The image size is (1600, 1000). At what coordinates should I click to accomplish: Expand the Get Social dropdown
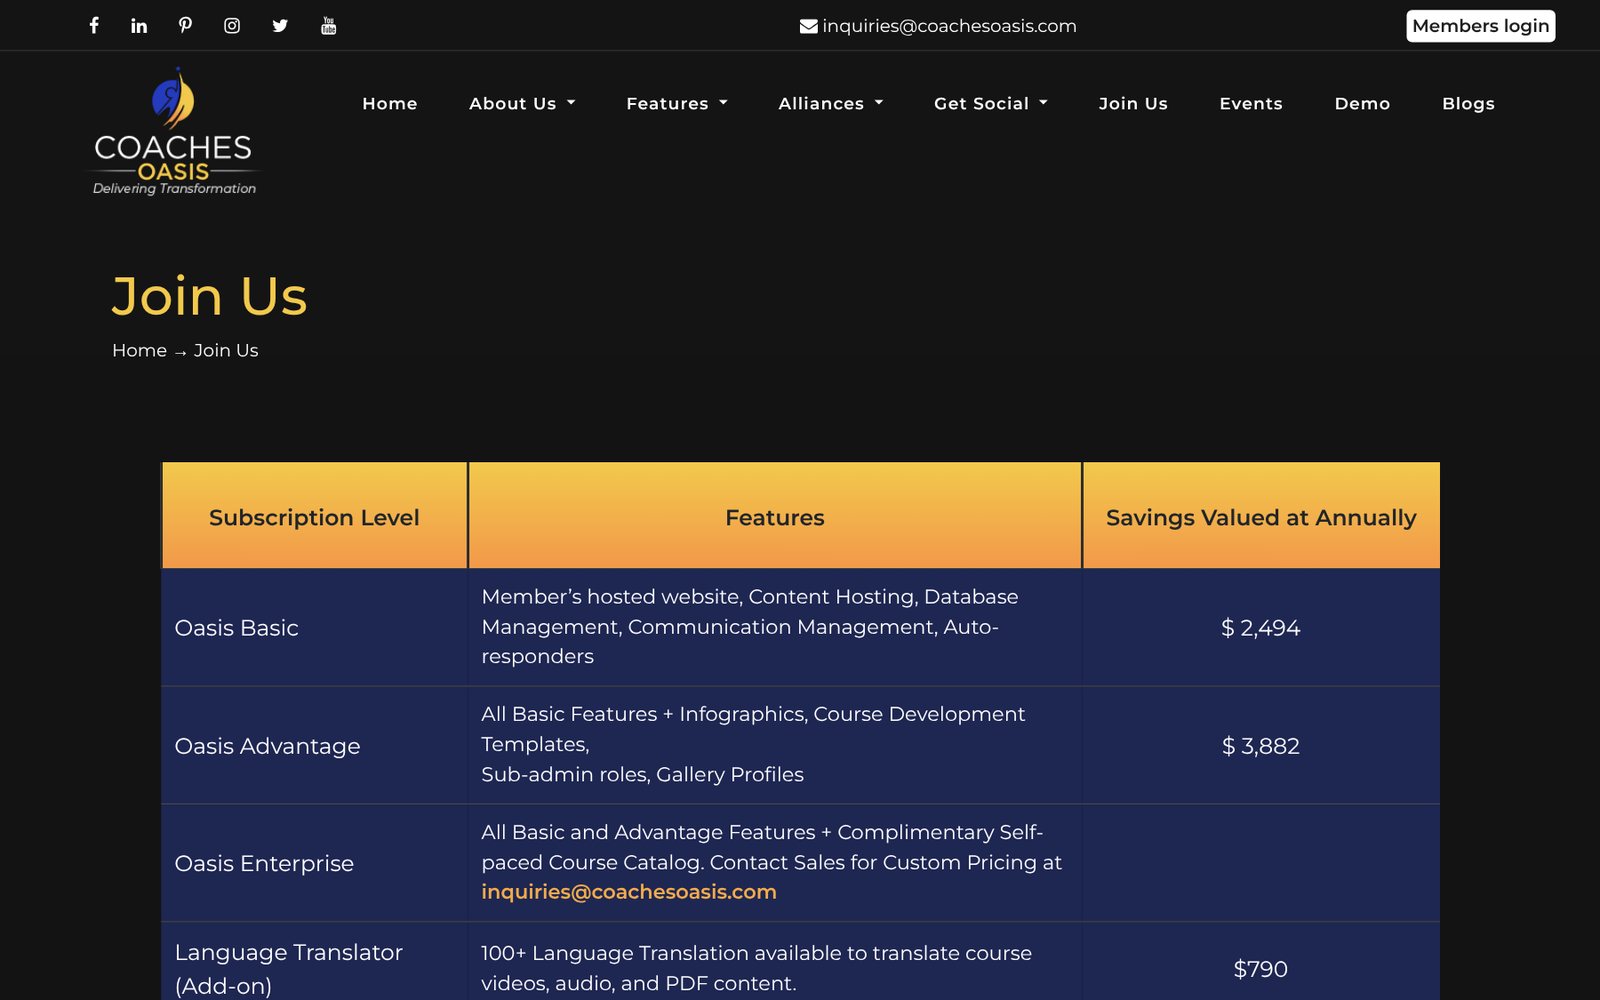coord(991,103)
